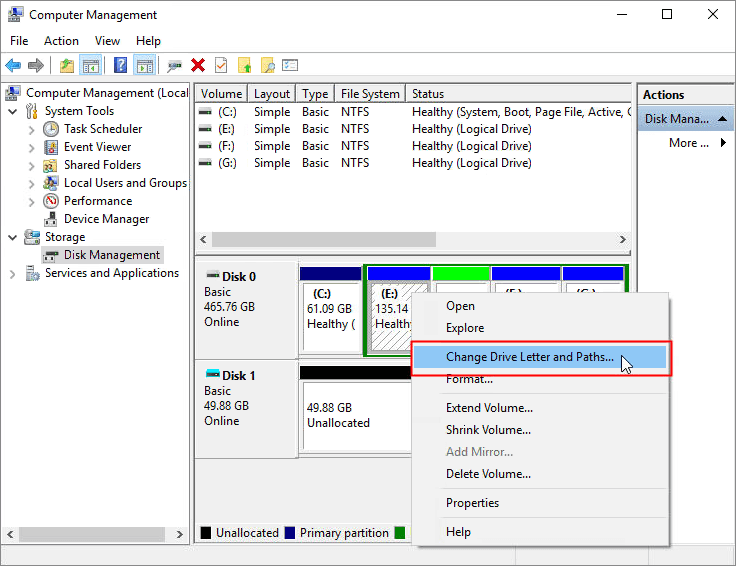This screenshot has width=736, height=566.
Task: Select Help in the context menu
Action: [540, 532]
